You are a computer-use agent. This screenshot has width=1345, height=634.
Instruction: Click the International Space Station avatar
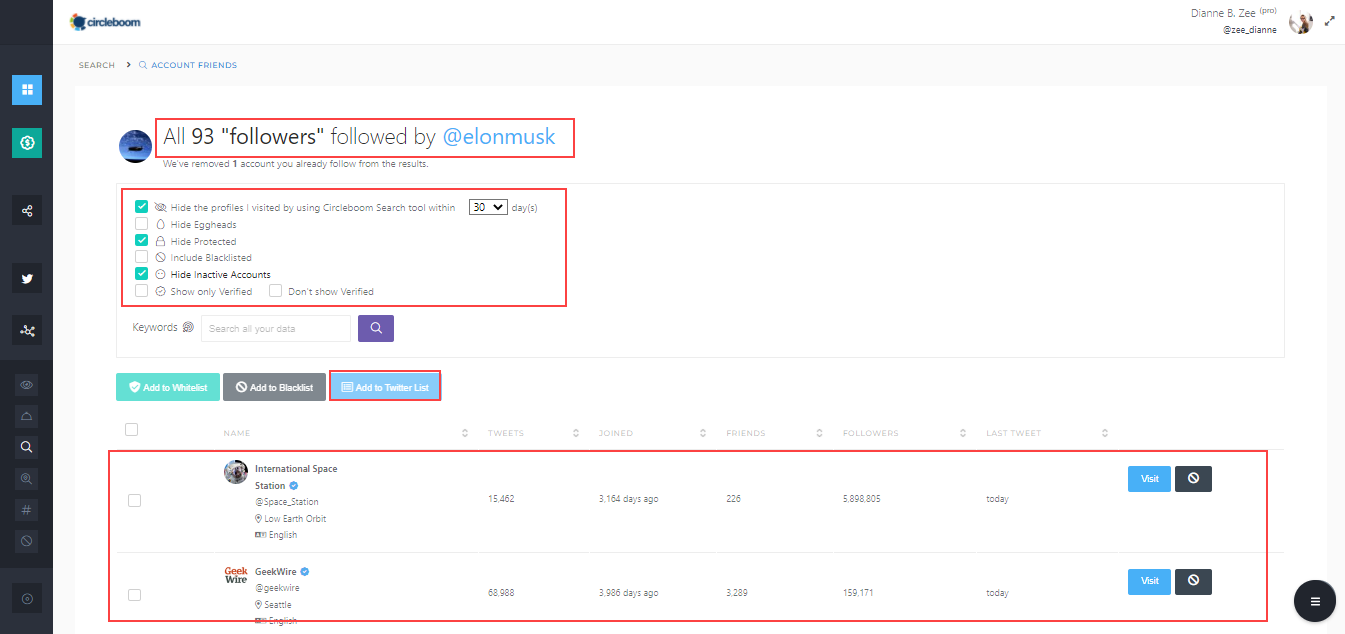pos(236,472)
